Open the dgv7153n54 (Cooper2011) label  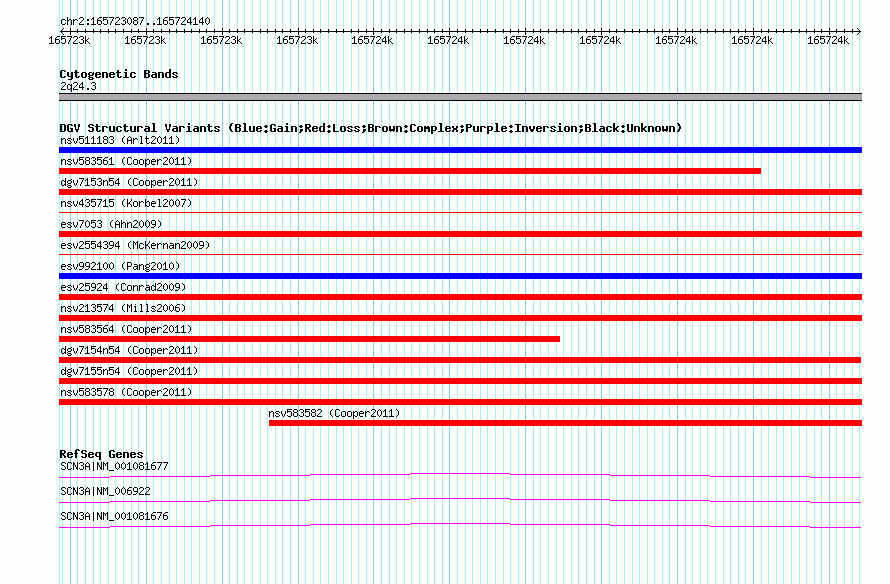129,182
